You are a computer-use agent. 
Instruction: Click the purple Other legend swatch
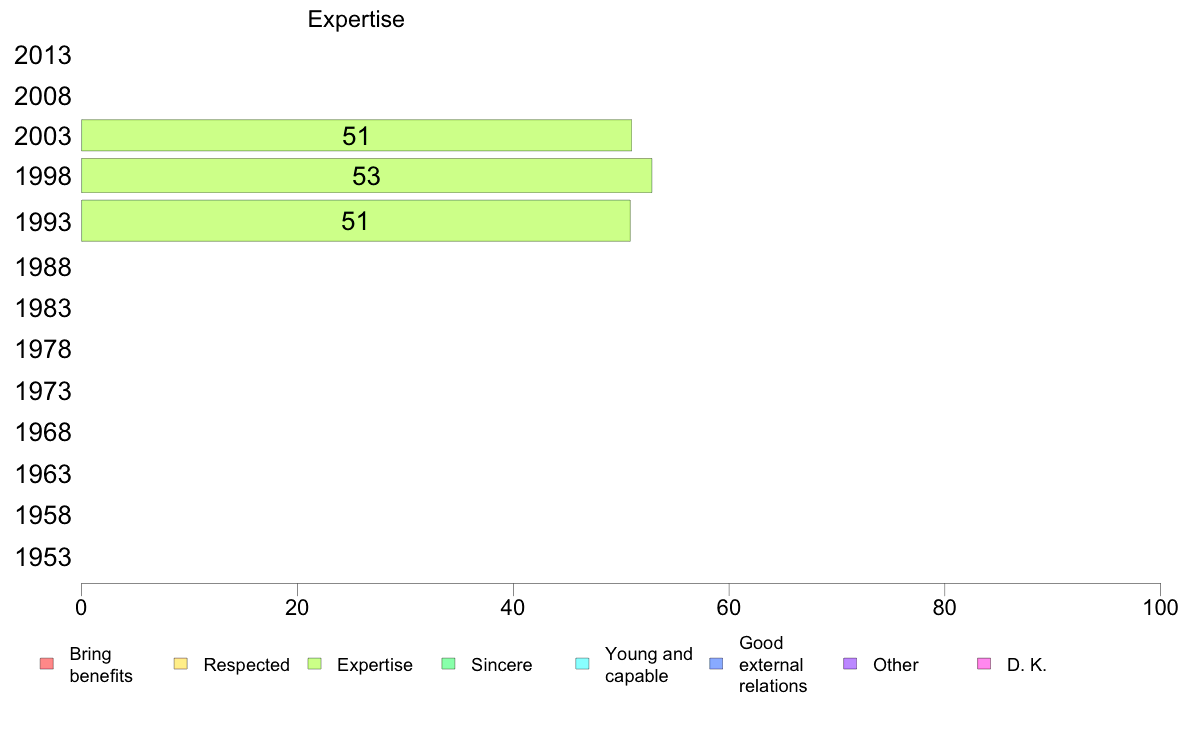pos(850,664)
